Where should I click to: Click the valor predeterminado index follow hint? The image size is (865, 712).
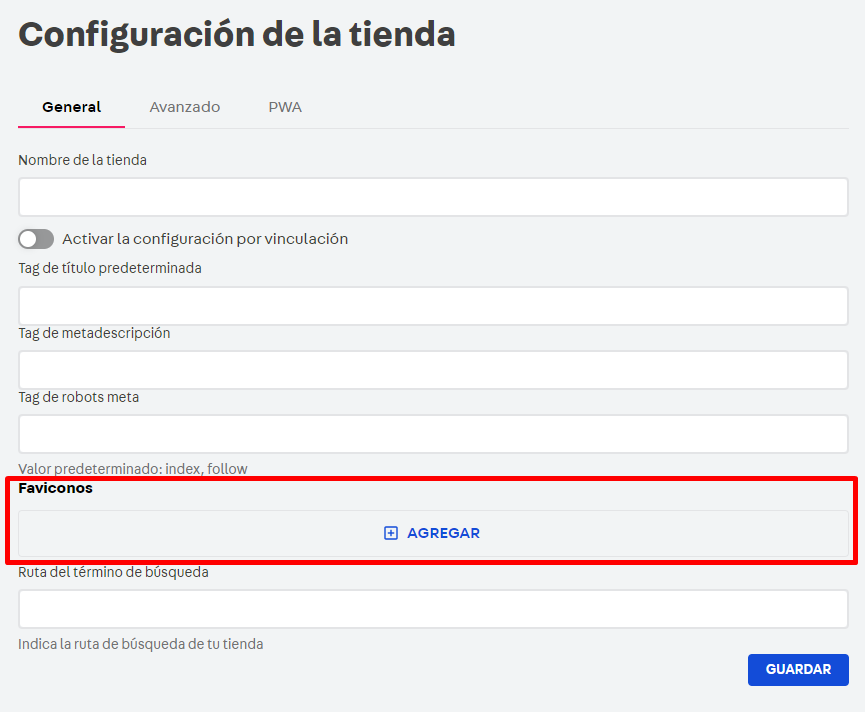tap(135, 467)
